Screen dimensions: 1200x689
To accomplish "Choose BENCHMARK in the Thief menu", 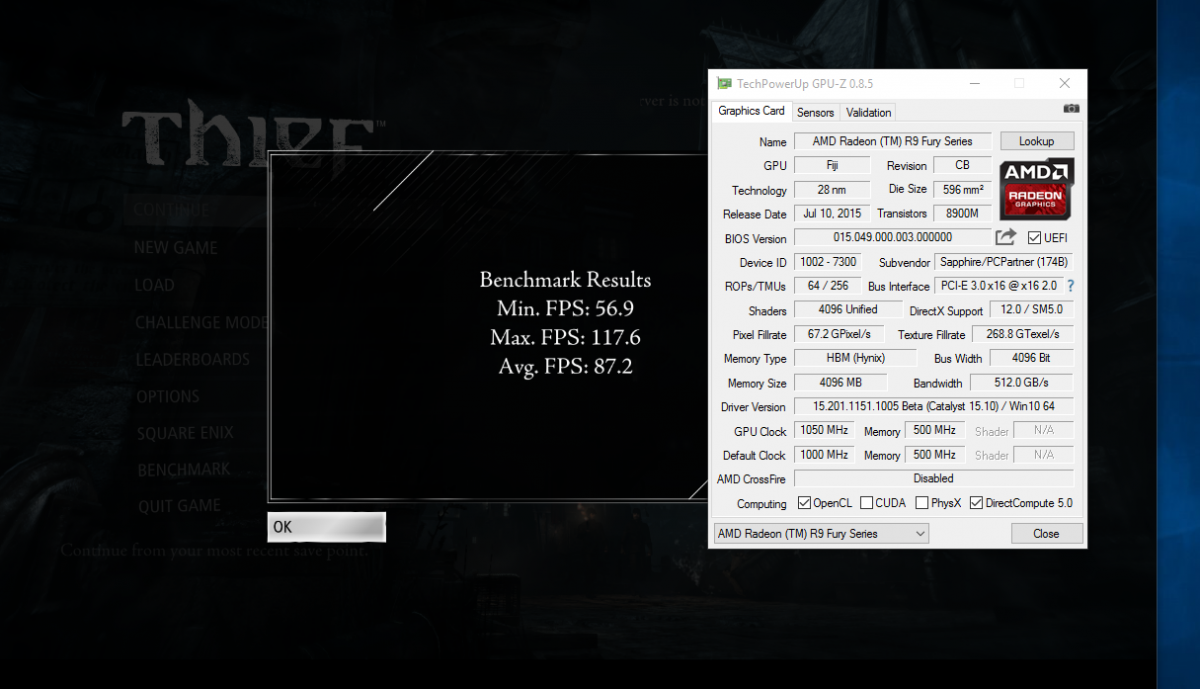I will pyautogui.click(x=184, y=470).
